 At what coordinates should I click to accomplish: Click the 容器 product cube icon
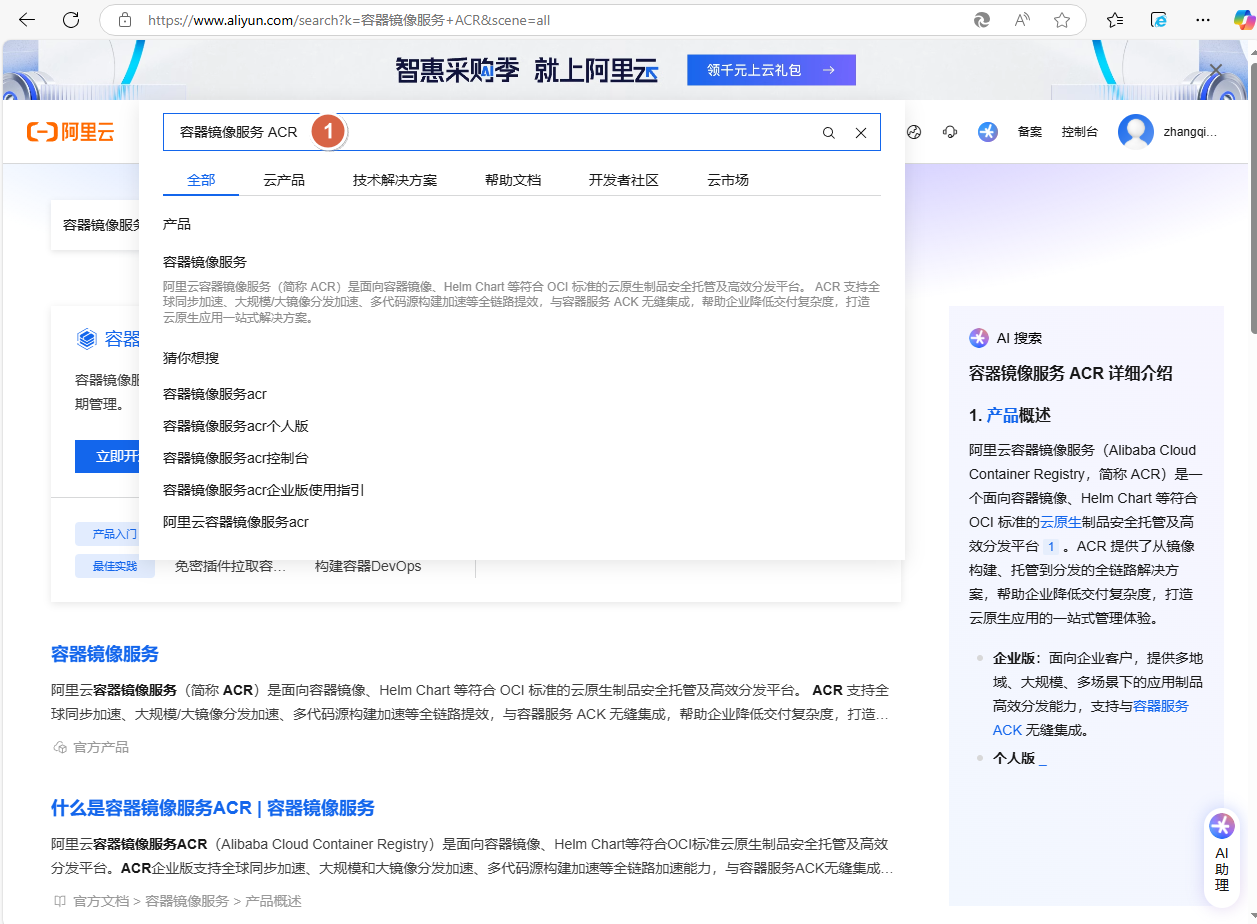click(x=87, y=339)
